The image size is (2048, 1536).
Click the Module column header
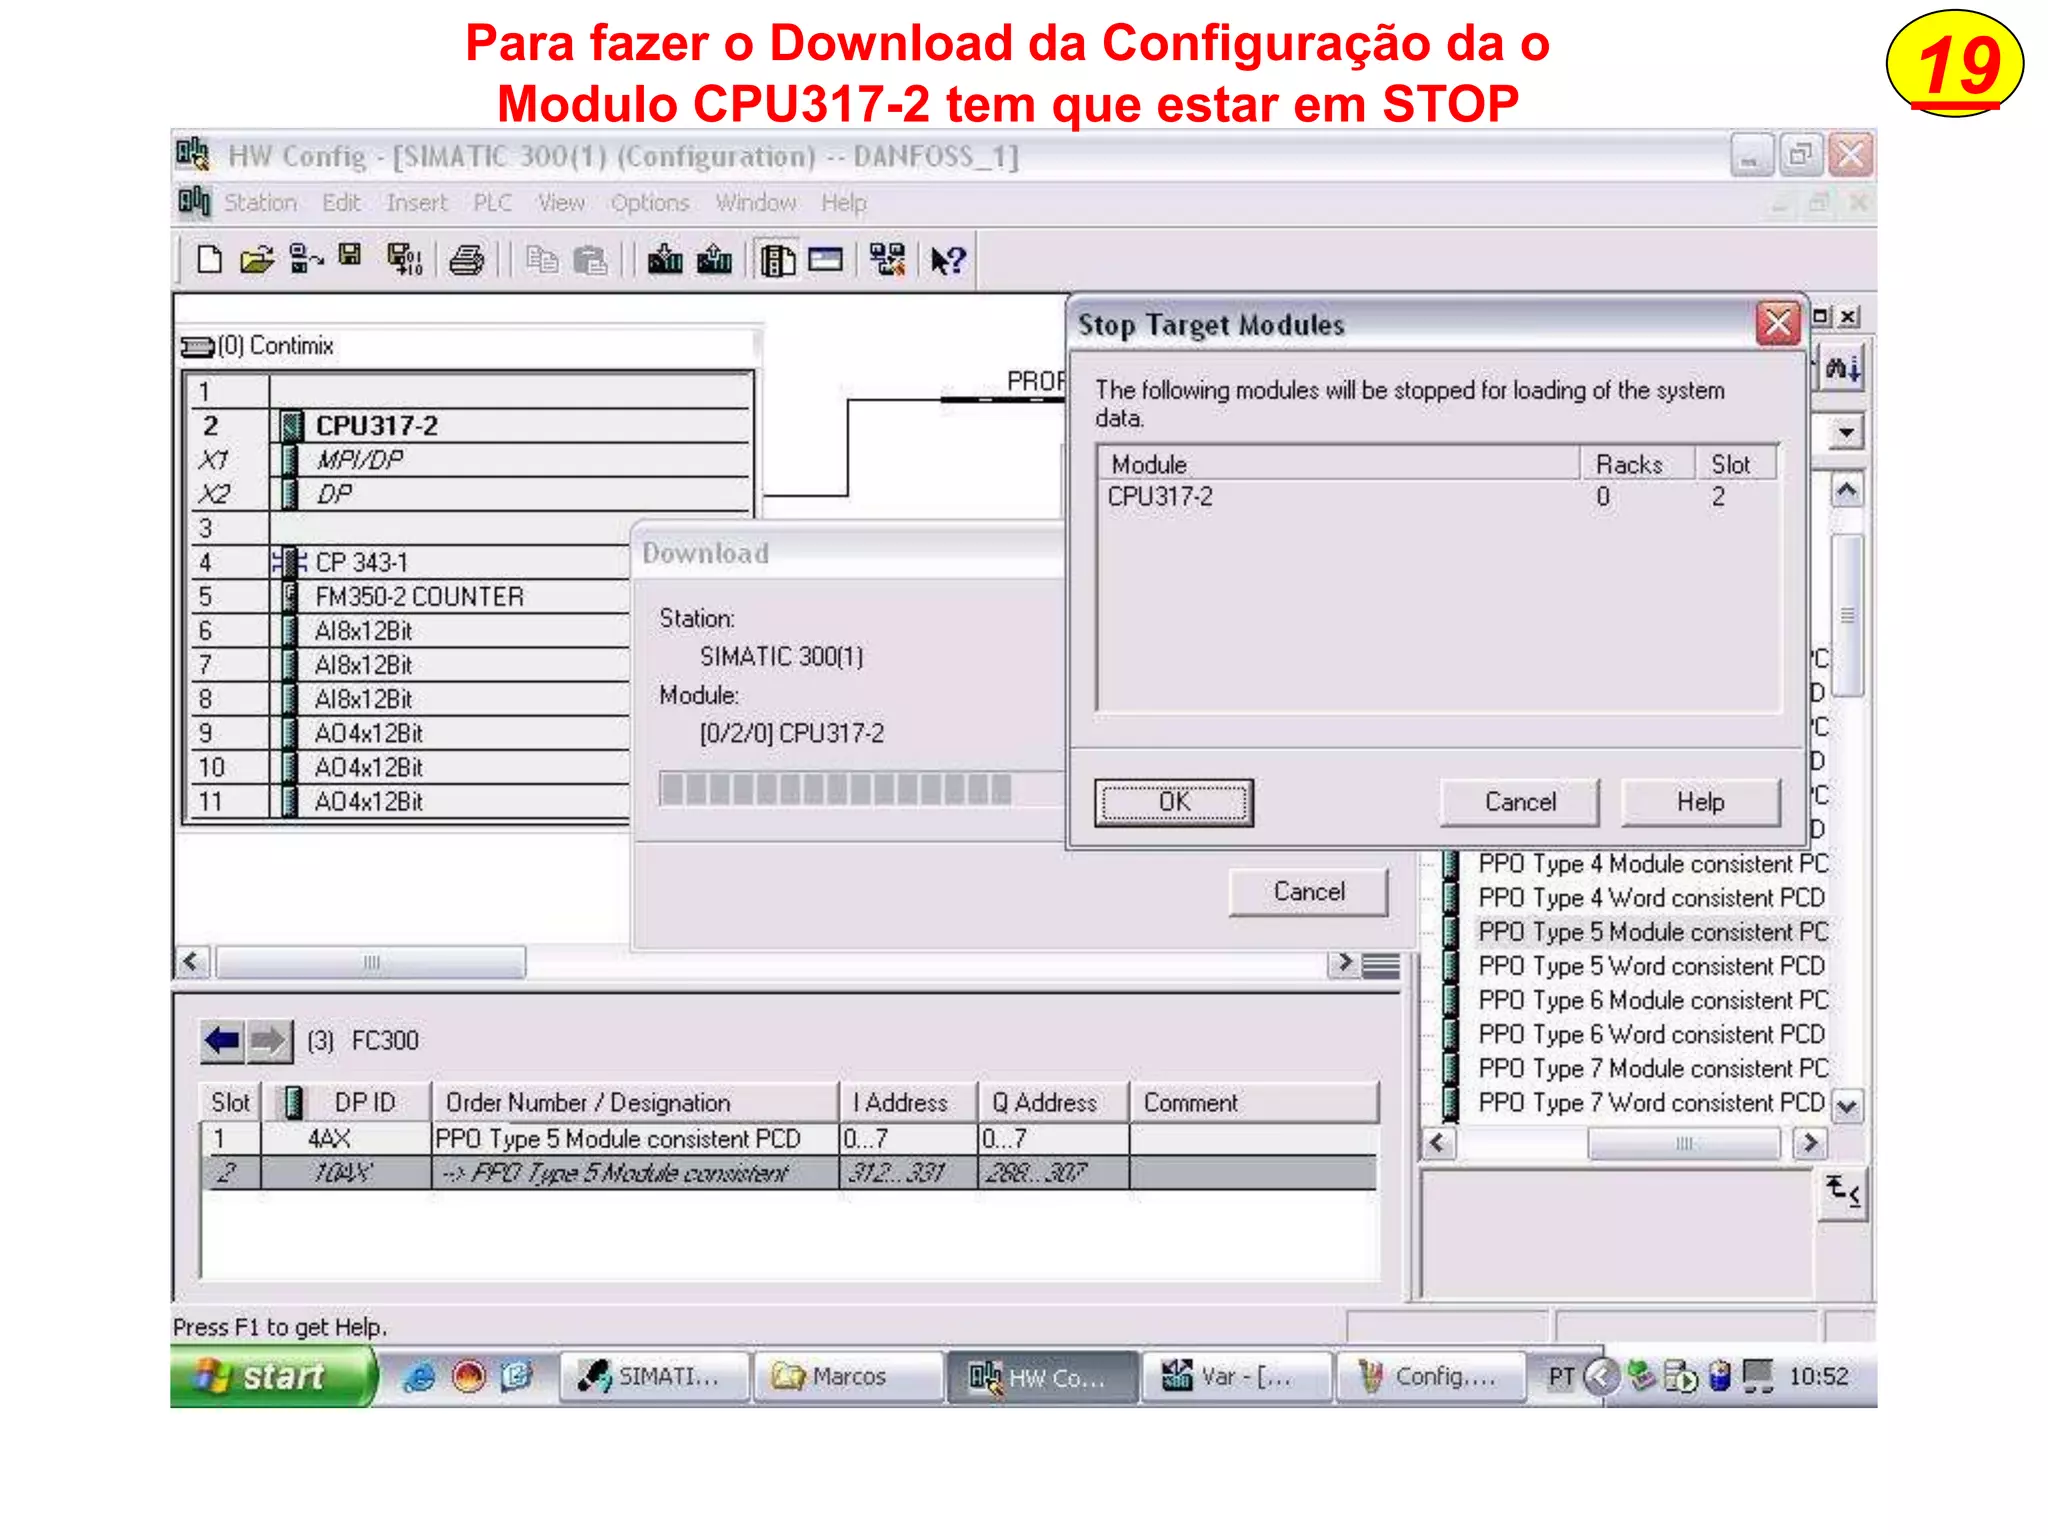click(x=1339, y=465)
